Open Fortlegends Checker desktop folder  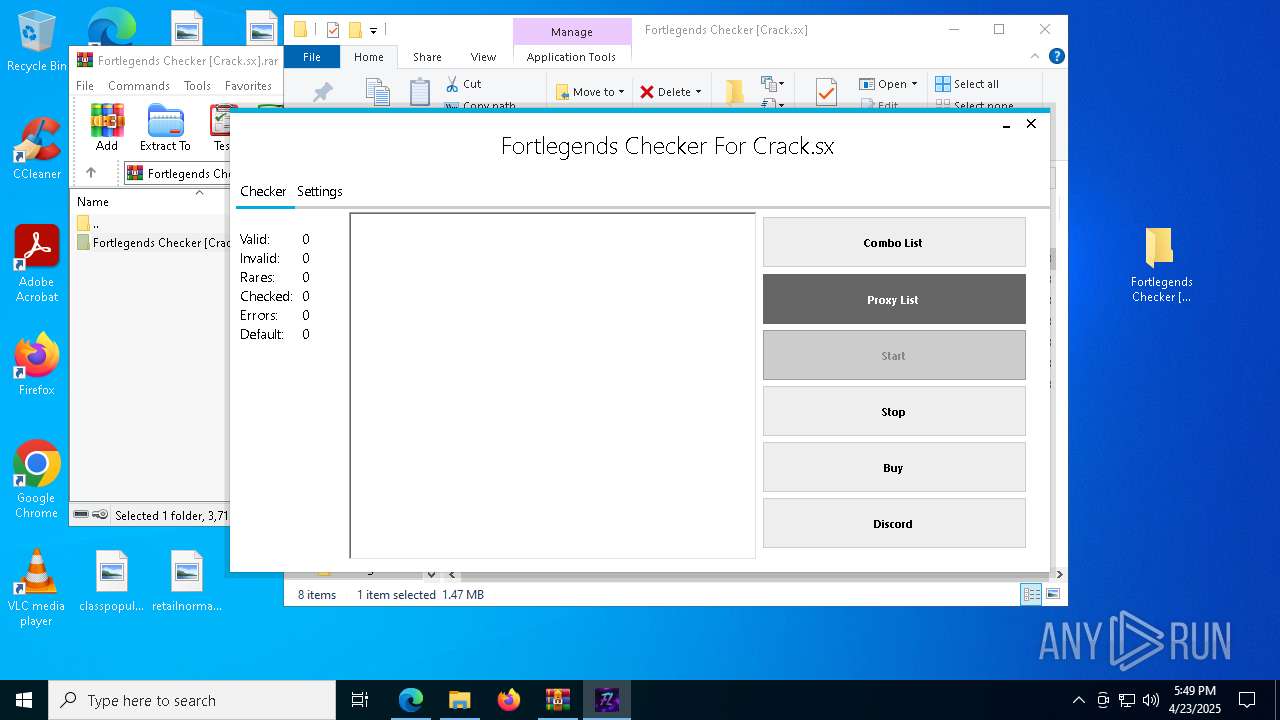(1161, 265)
